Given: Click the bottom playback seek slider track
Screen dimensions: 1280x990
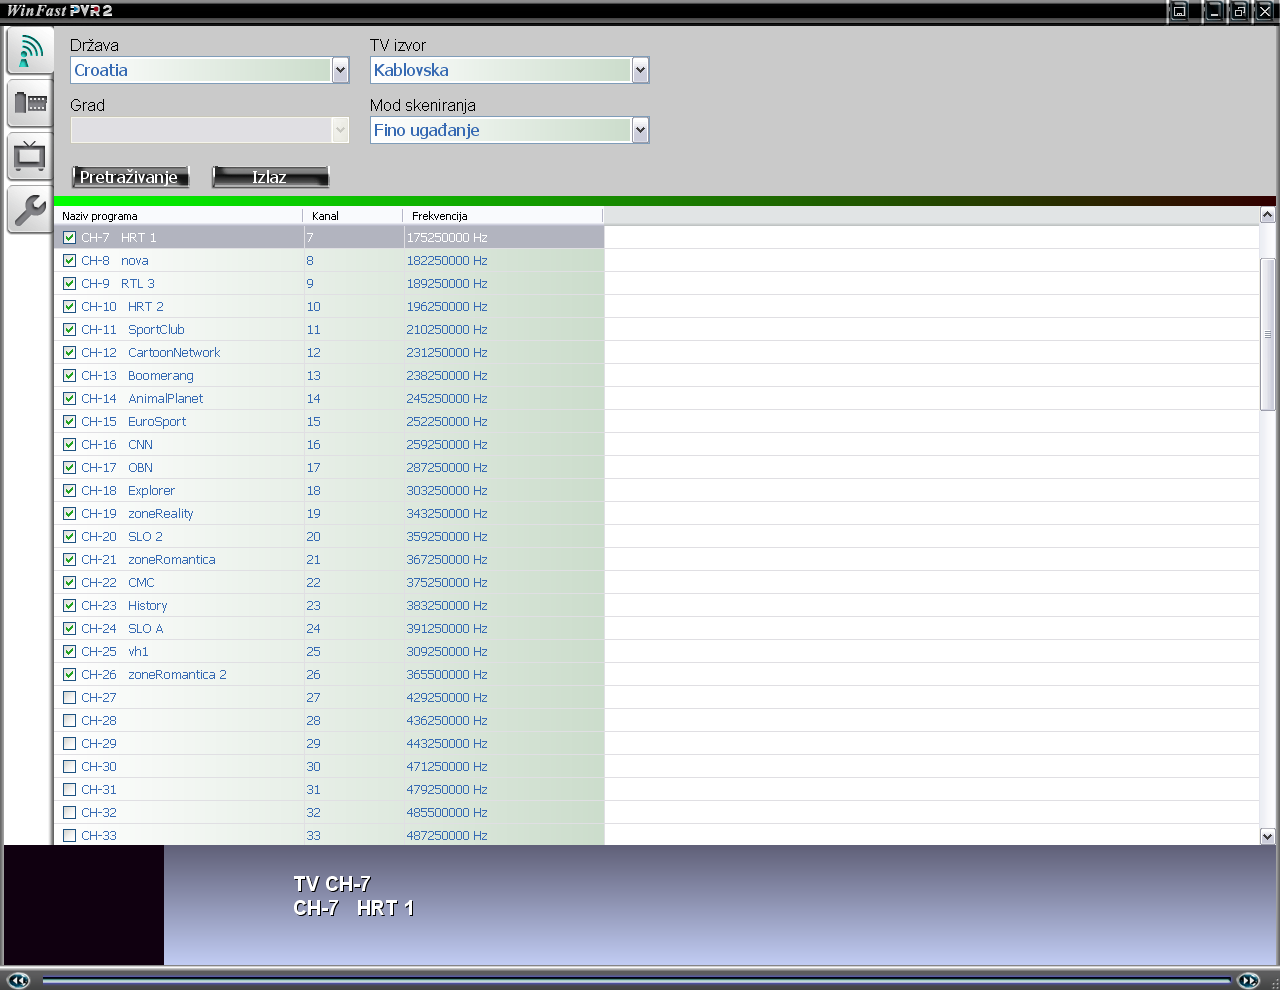Looking at the screenshot, I should click(636, 980).
